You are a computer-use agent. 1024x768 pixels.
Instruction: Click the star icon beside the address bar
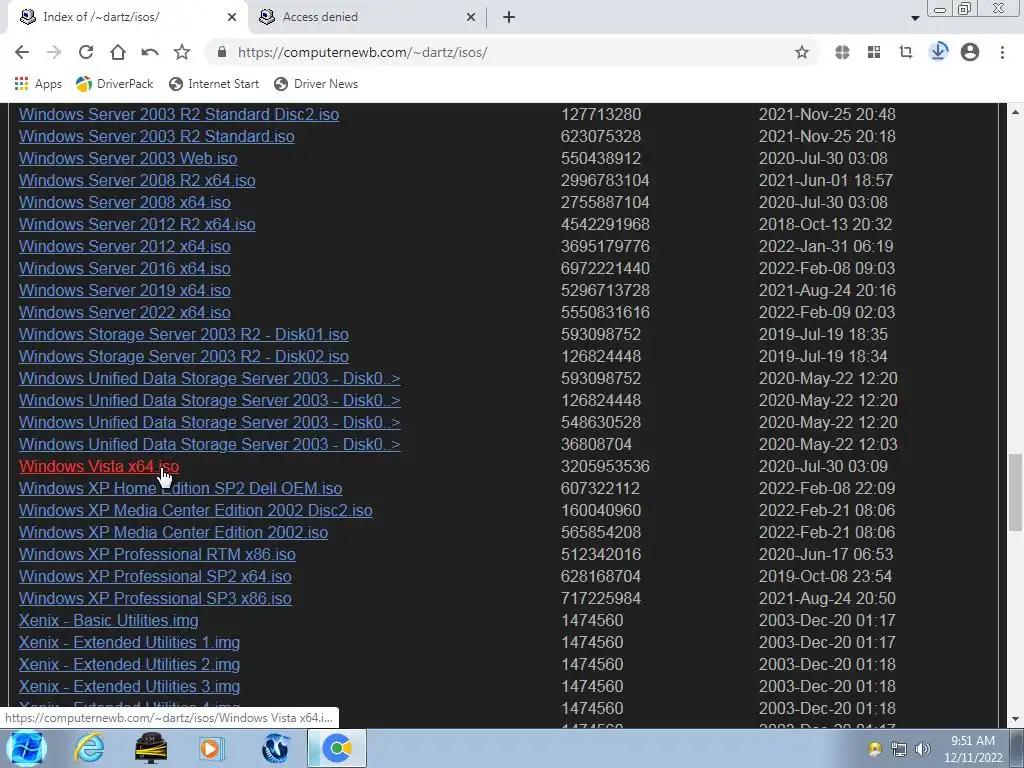182,52
